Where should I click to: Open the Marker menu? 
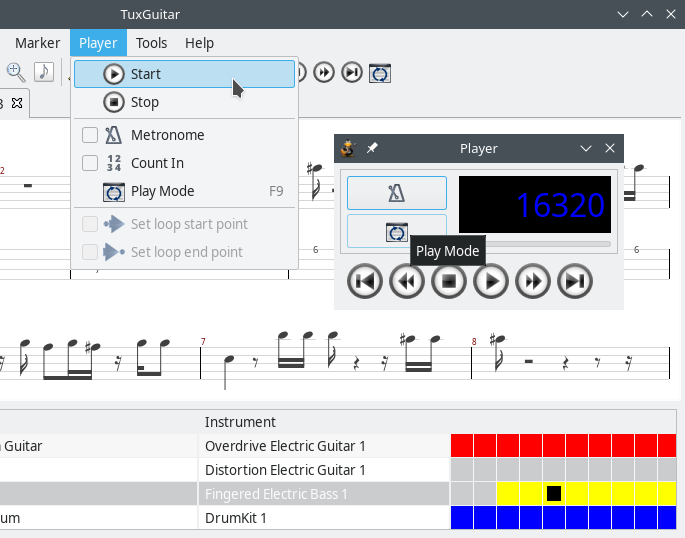[38, 43]
